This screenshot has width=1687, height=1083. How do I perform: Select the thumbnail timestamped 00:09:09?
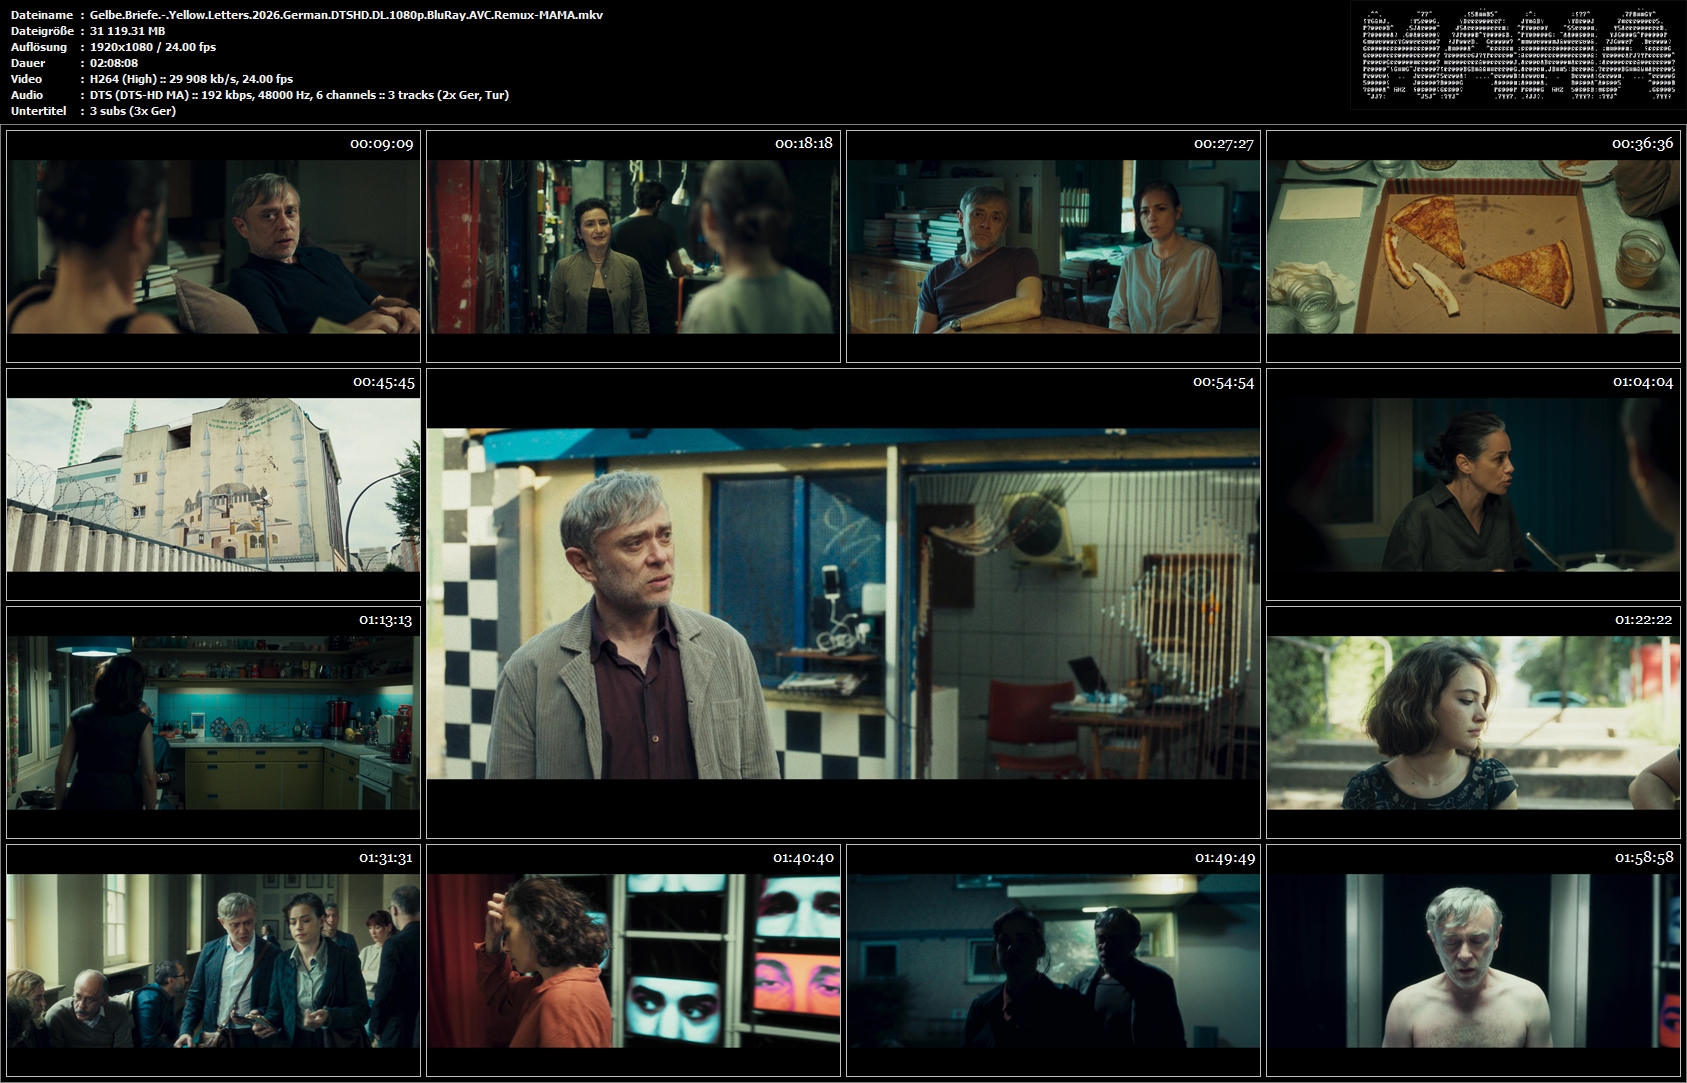(x=213, y=246)
